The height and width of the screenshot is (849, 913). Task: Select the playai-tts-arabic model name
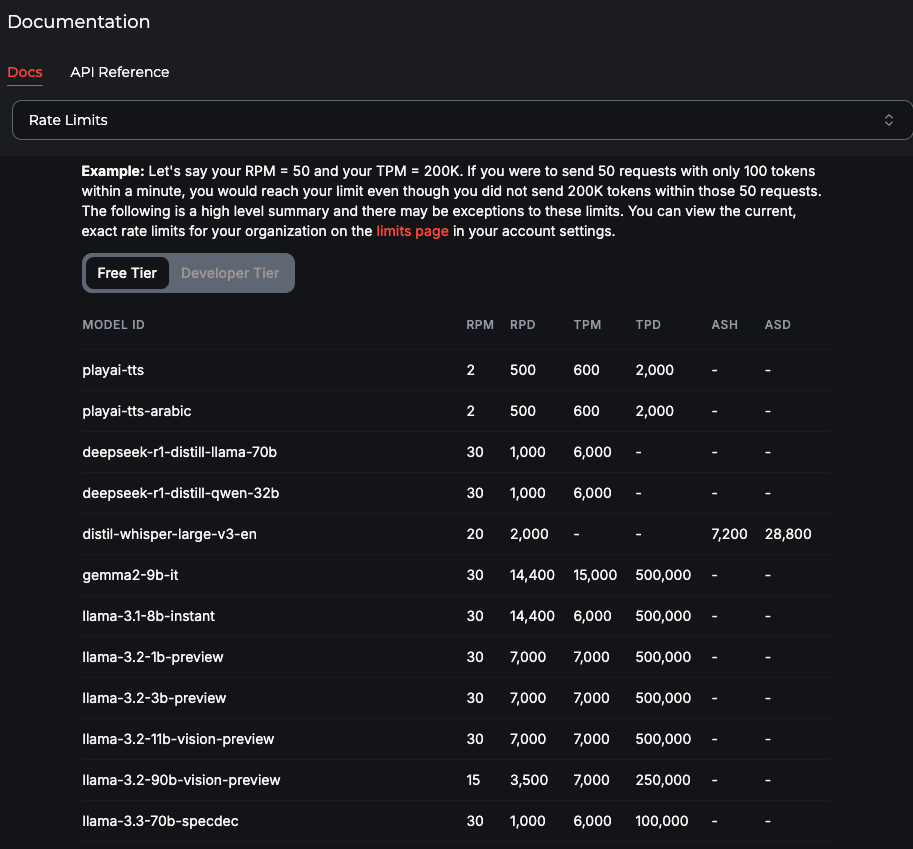click(x=137, y=411)
